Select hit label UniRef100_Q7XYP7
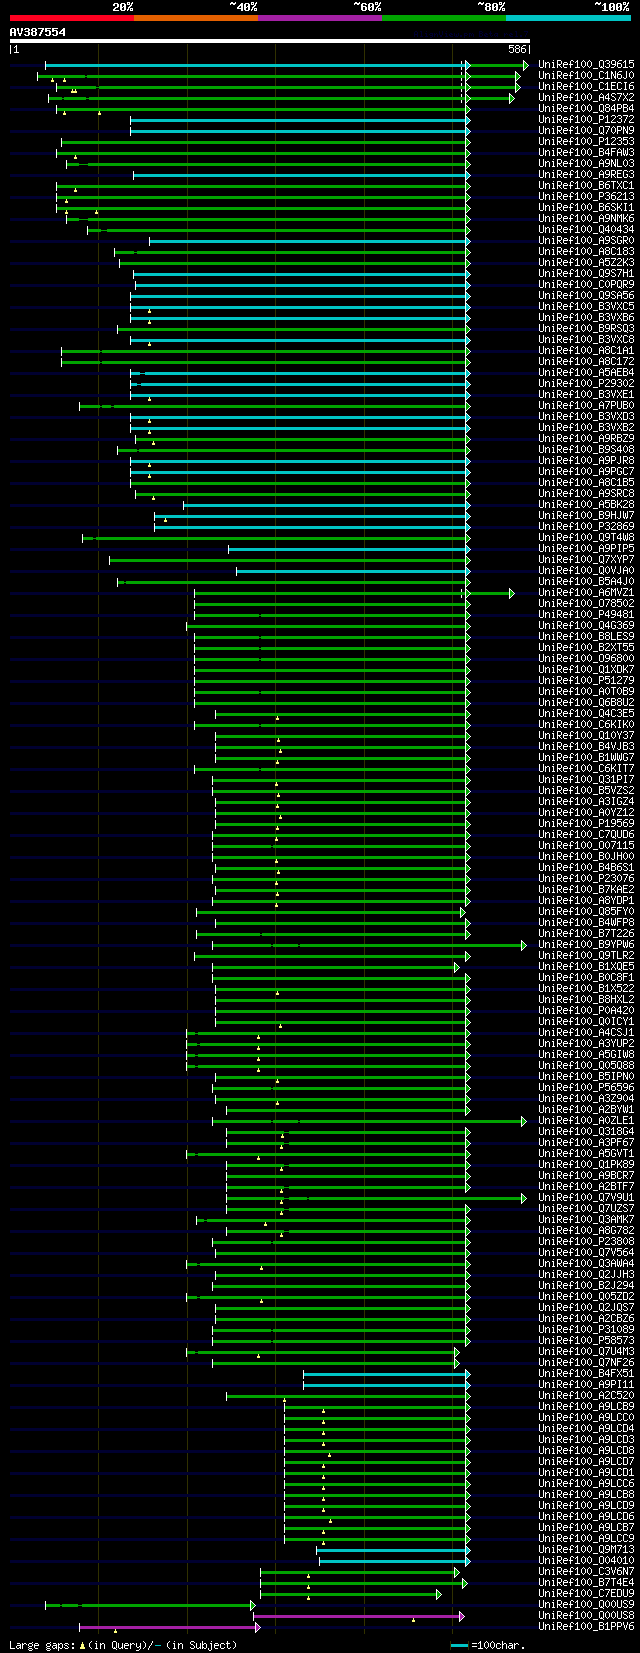 tap(586, 559)
